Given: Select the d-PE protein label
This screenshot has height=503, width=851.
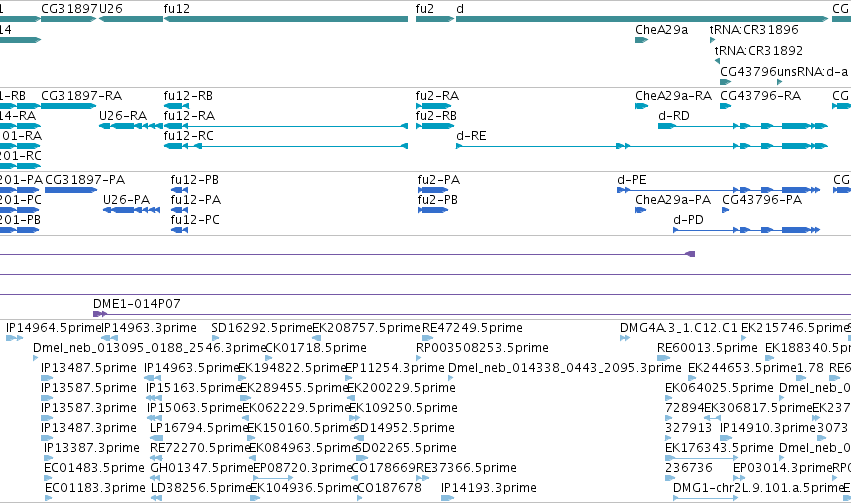Looking at the screenshot, I should click(632, 180).
